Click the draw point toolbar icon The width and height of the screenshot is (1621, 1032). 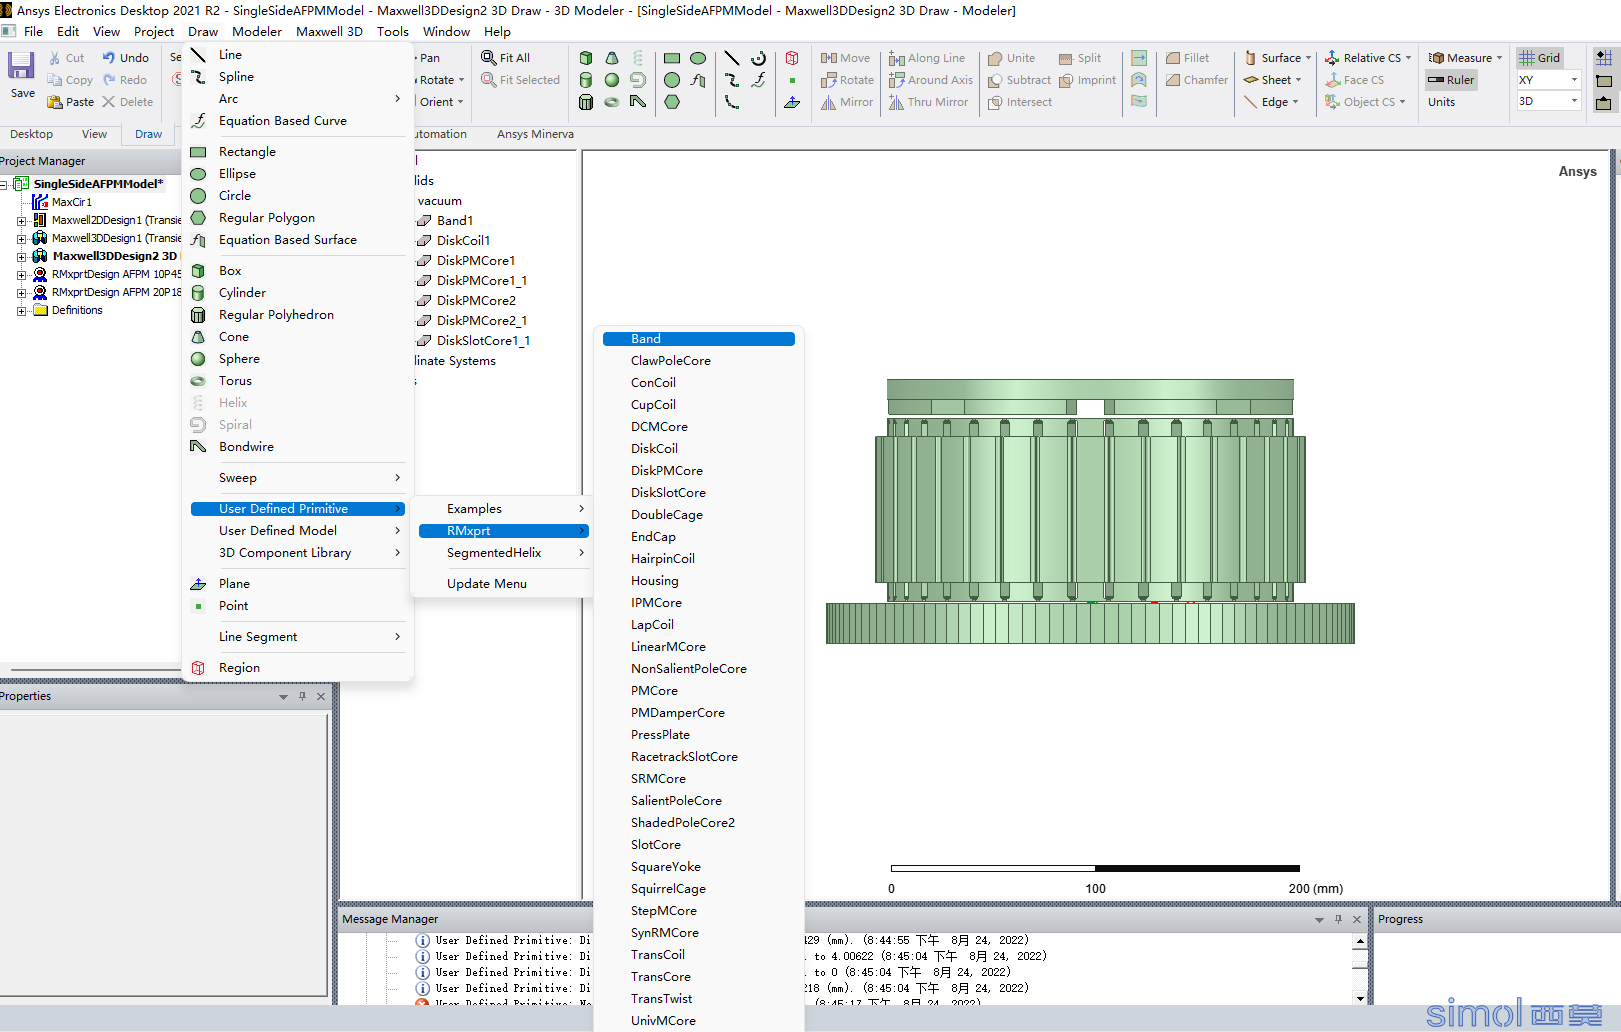tap(792, 80)
